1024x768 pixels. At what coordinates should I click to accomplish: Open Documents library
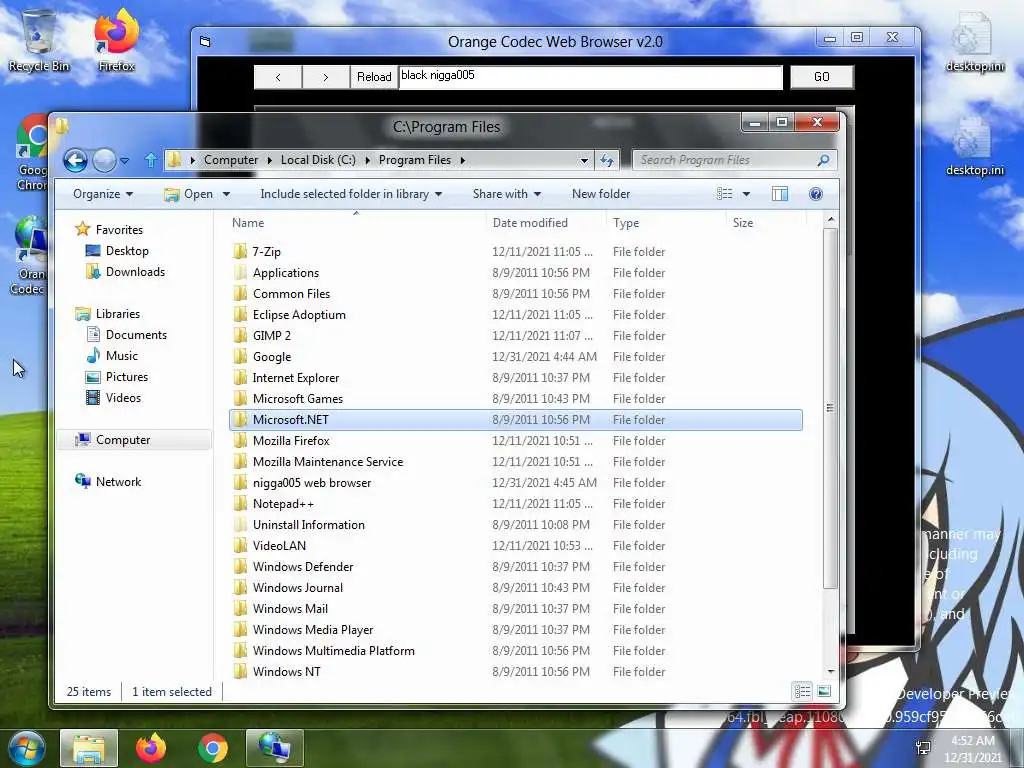tap(136, 335)
